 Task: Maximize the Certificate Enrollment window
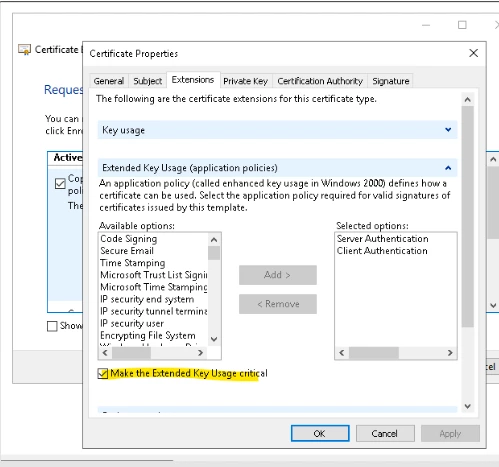tap(462, 25)
